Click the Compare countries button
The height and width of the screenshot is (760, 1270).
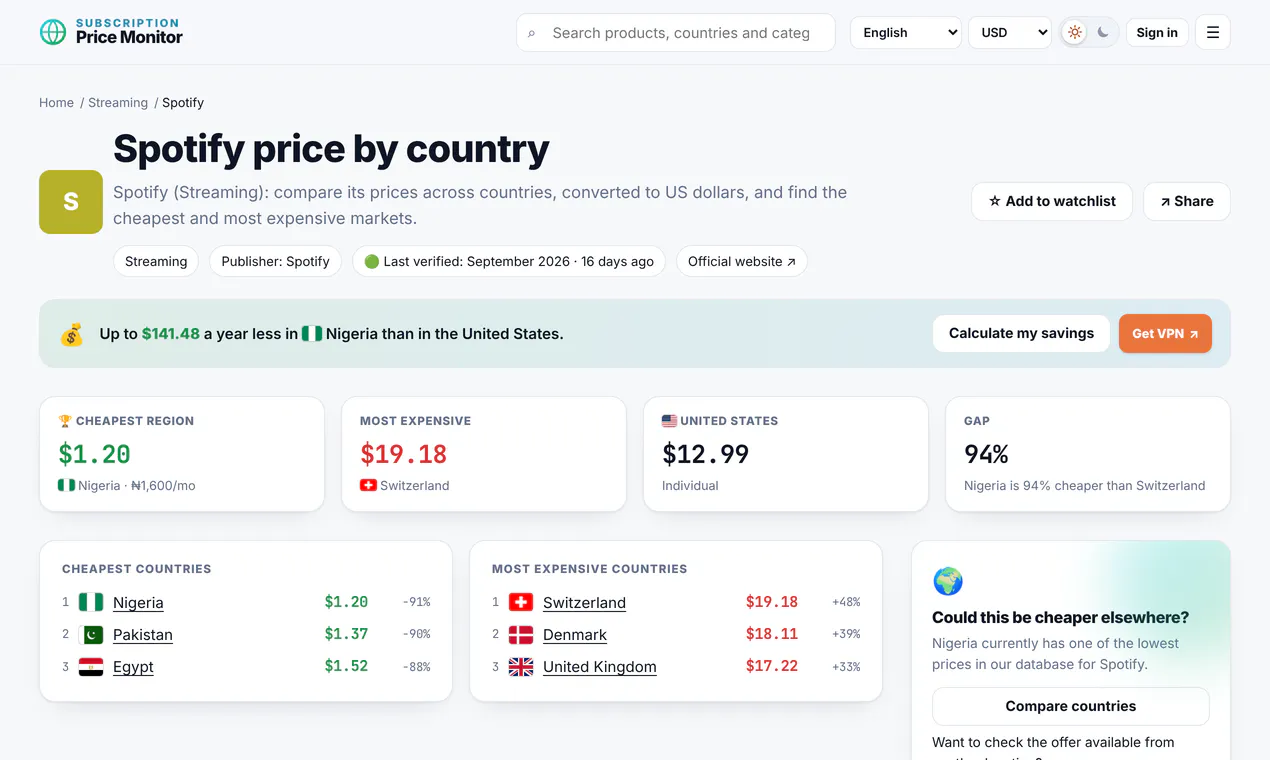1071,706
